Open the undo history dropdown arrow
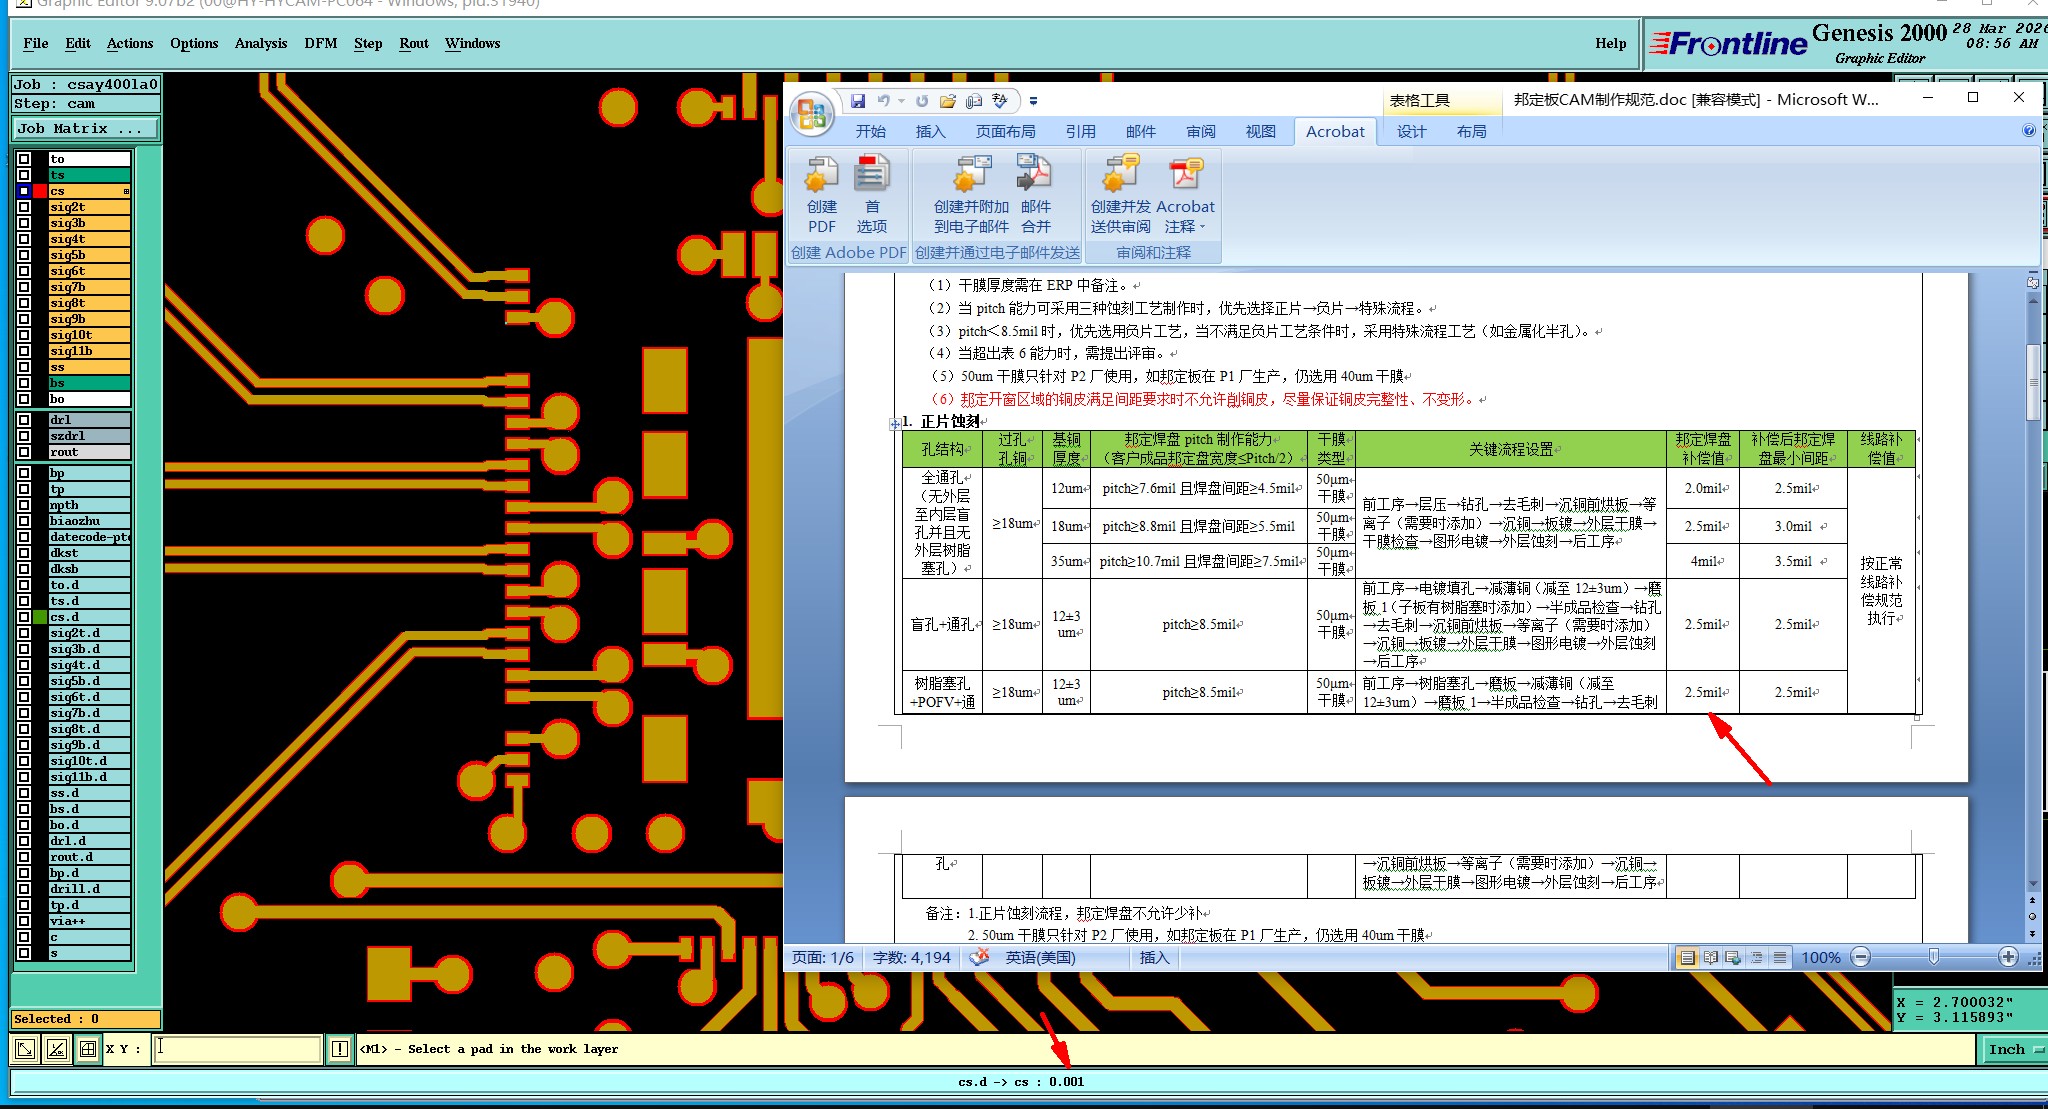The height and width of the screenshot is (1109, 2048). coord(901,101)
